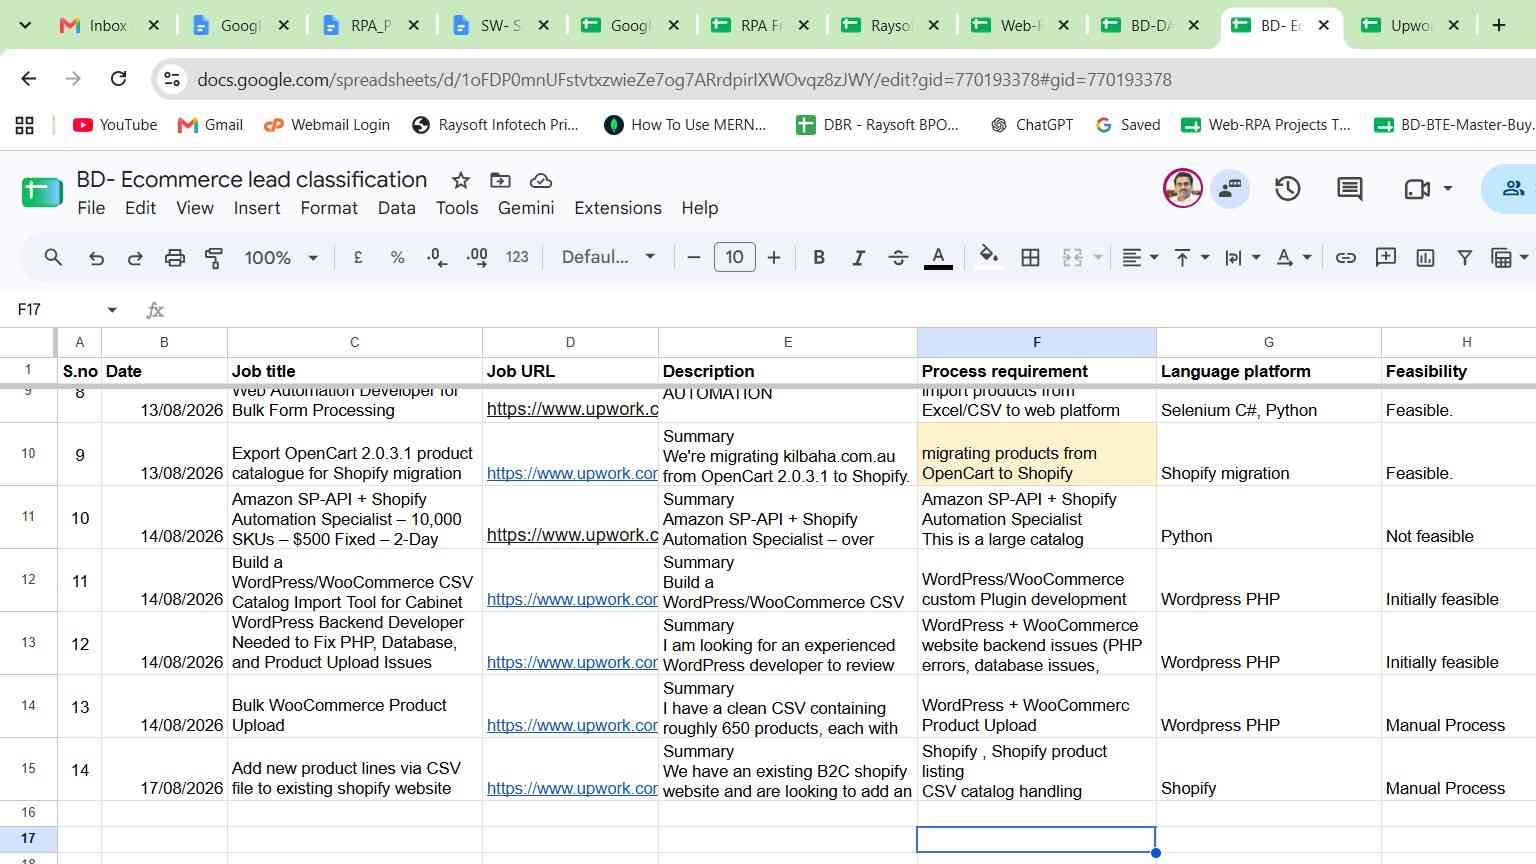Image resolution: width=1536 pixels, height=864 pixels.
Task: Star the BD- Ecommerce lead classification document
Action: pyautogui.click(x=461, y=180)
